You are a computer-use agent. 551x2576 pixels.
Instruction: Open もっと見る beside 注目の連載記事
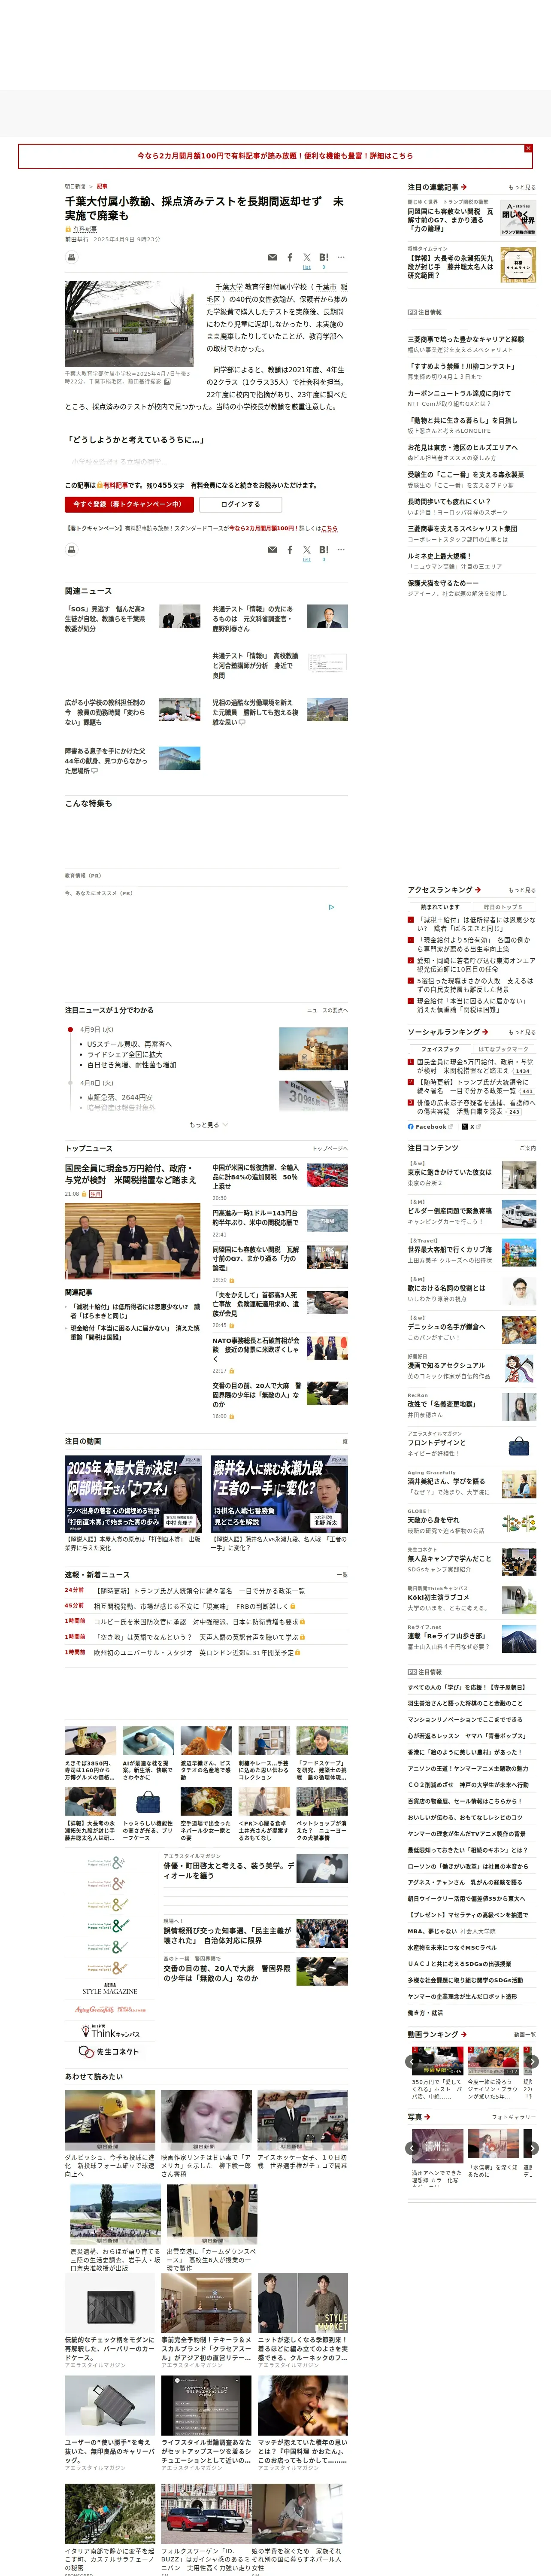[522, 187]
